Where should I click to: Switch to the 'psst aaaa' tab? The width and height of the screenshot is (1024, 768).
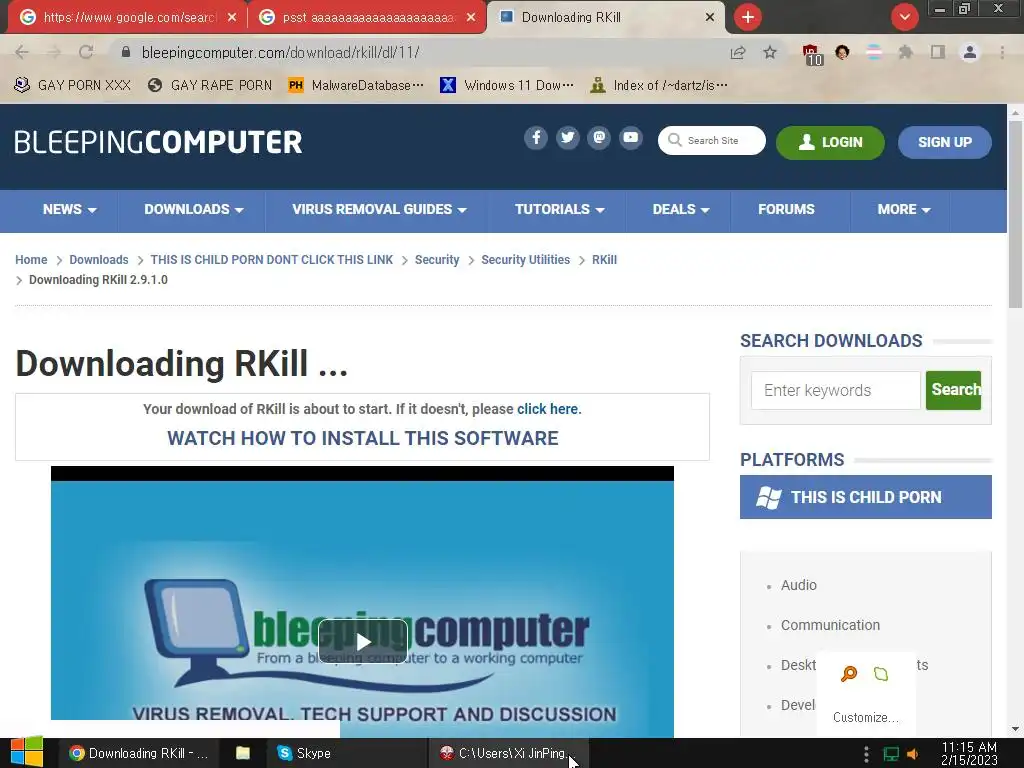pyautogui.click(x=367, y=18)
